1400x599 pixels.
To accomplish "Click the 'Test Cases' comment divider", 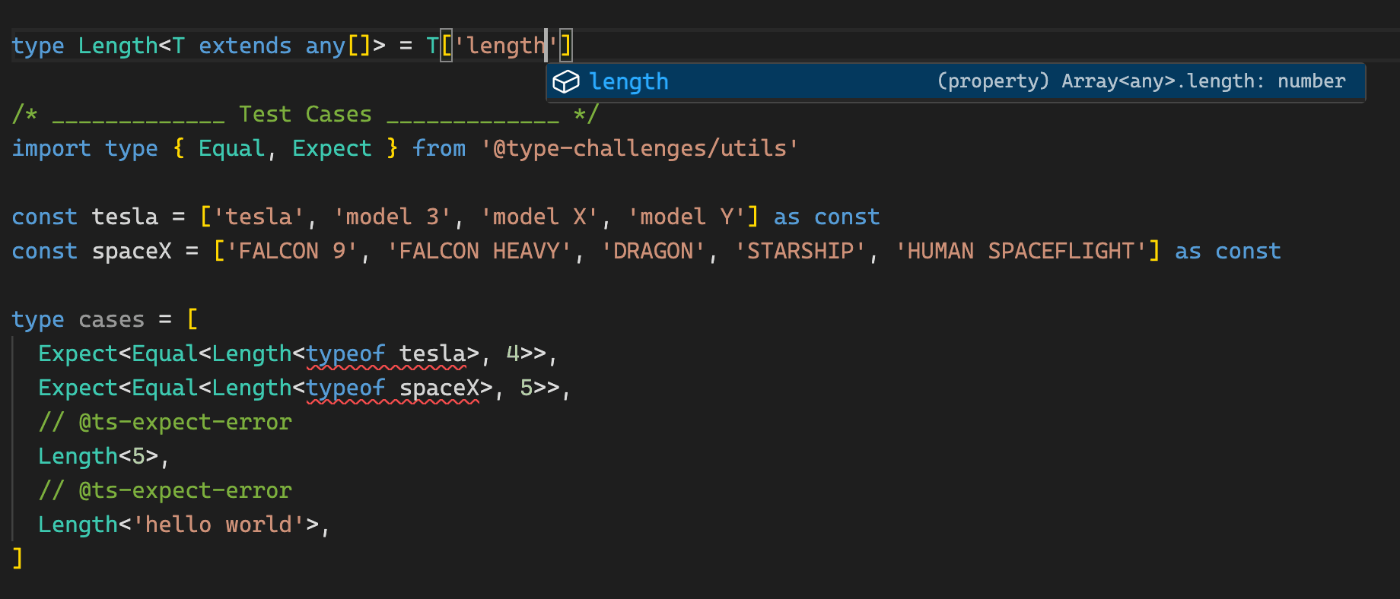I will (x=305, y=115).
